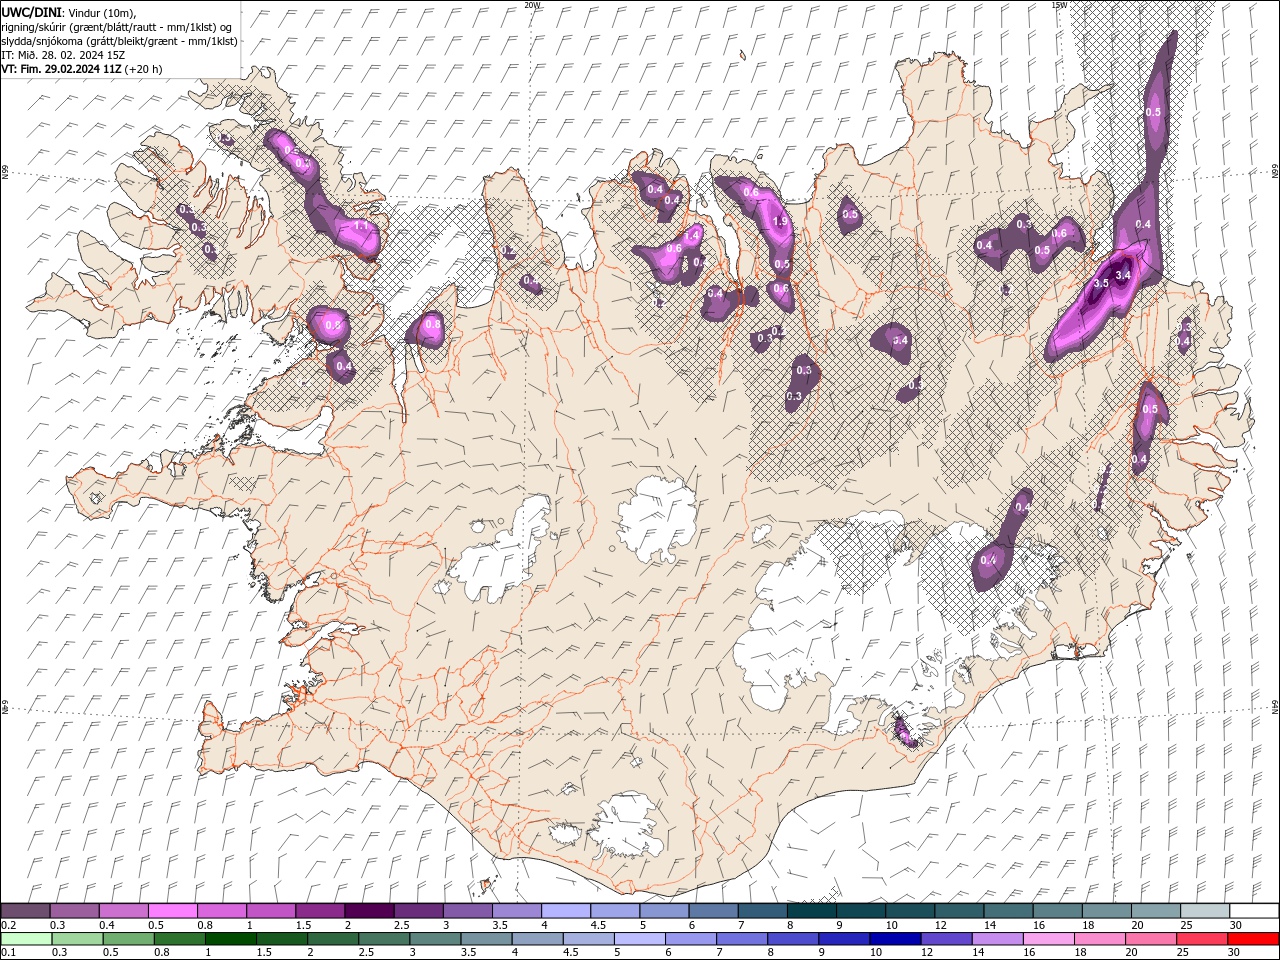The height and width of the screenshot is (960, 1280).
Task: Click the '1.1' precipitation value in Westfjords
Action: pyautogui.click(x=361, y=227)
